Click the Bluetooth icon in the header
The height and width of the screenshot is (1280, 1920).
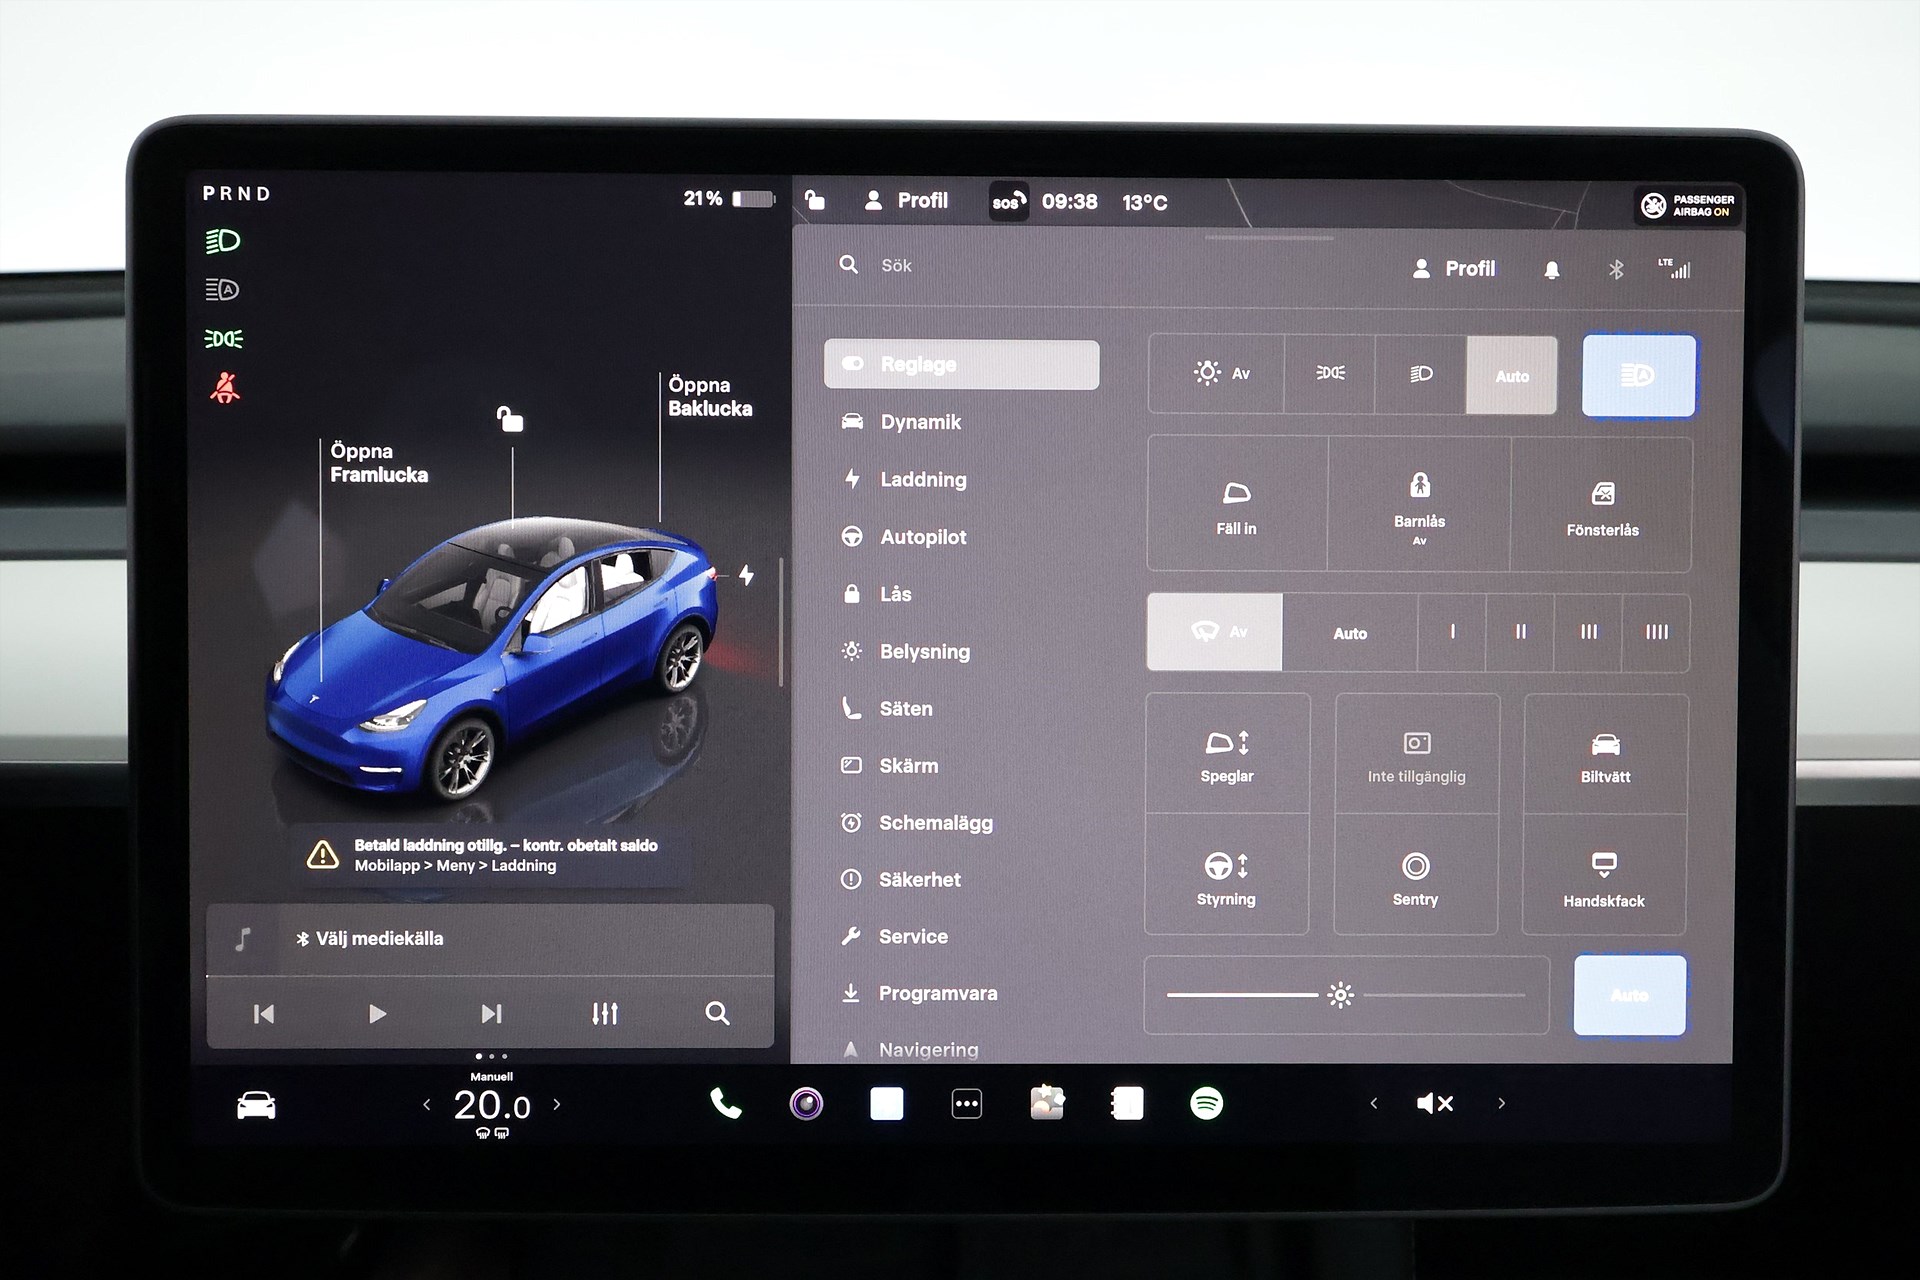point(1616,269)
